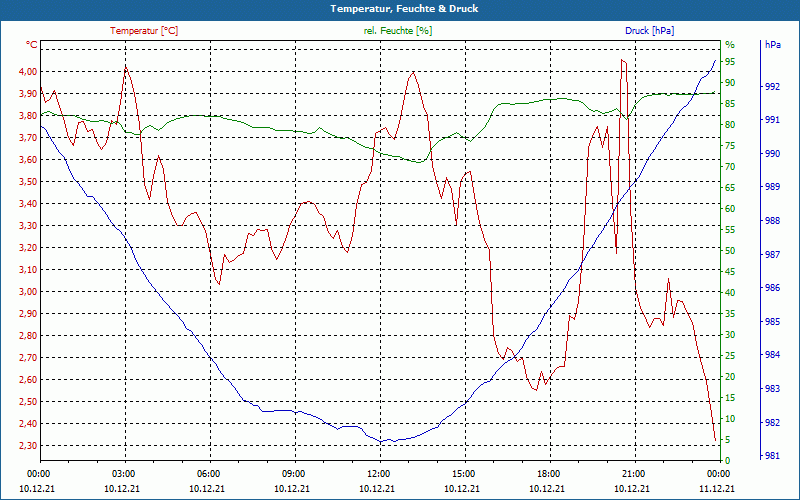Click green humidity axis value '25'
Screen dimensions: 800x500
point(730,356)
